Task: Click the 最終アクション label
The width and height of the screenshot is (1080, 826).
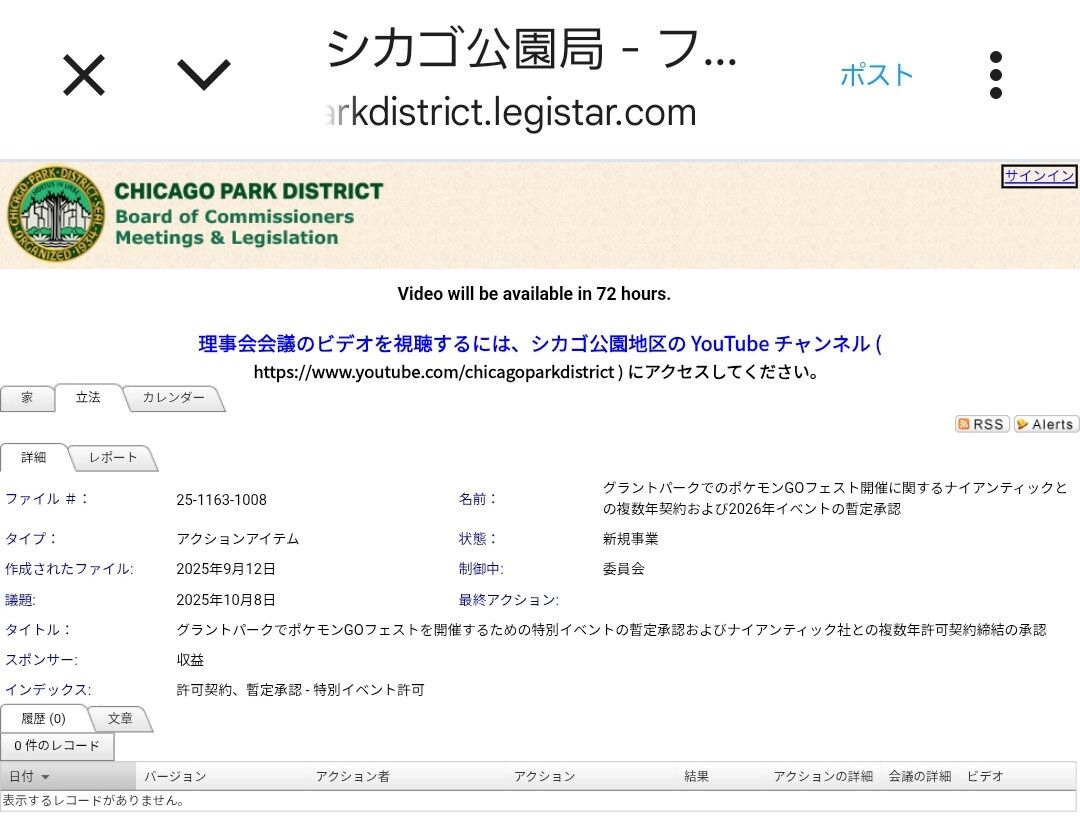Action: click(508, 600)
